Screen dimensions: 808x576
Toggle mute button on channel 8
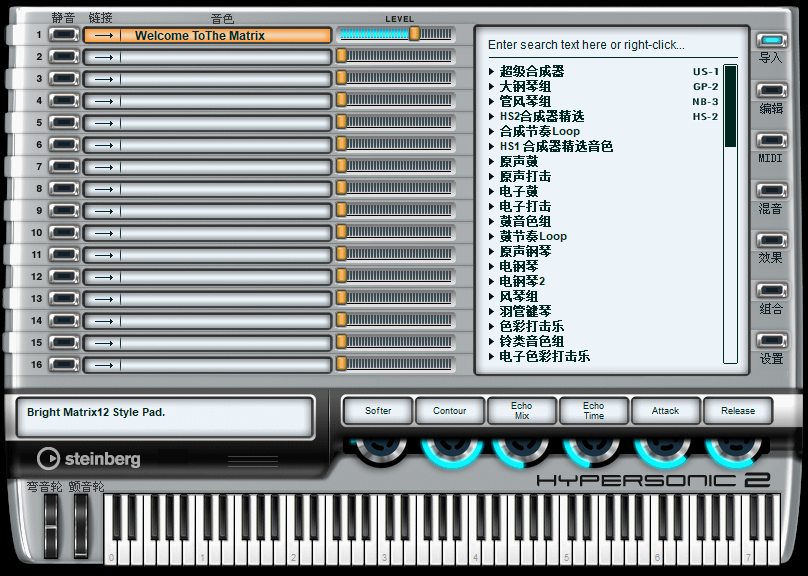tap(64, 189)
